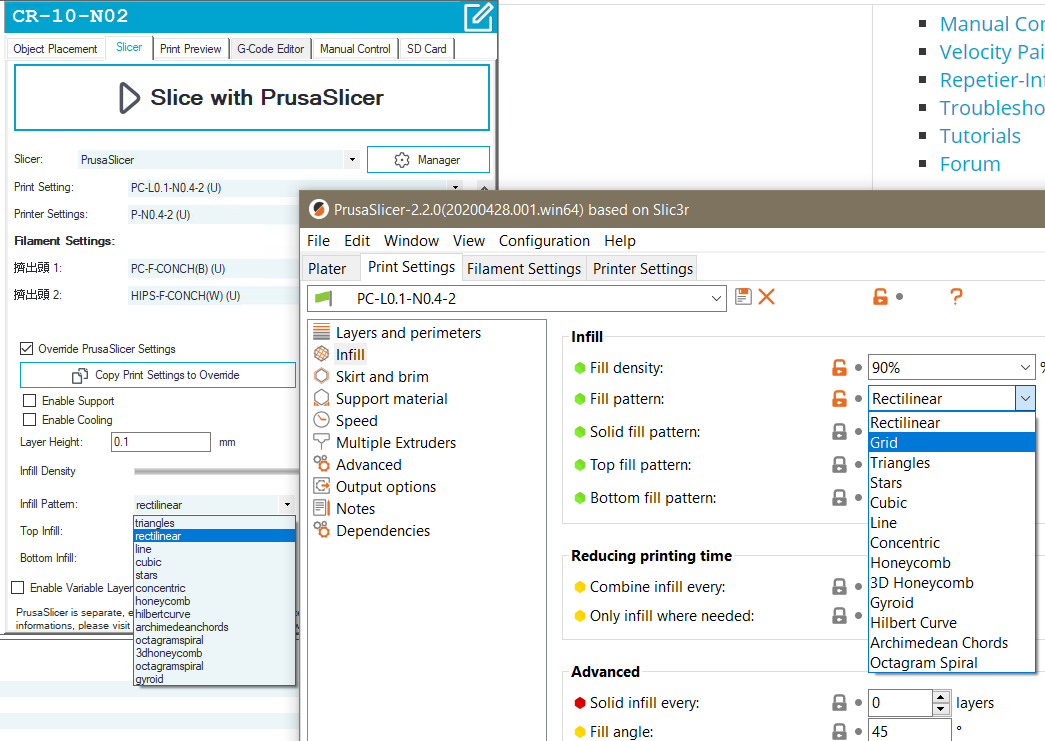Click the lock icon for Solid infill every
Screen dimensions: 1045x741
[839, 702]
